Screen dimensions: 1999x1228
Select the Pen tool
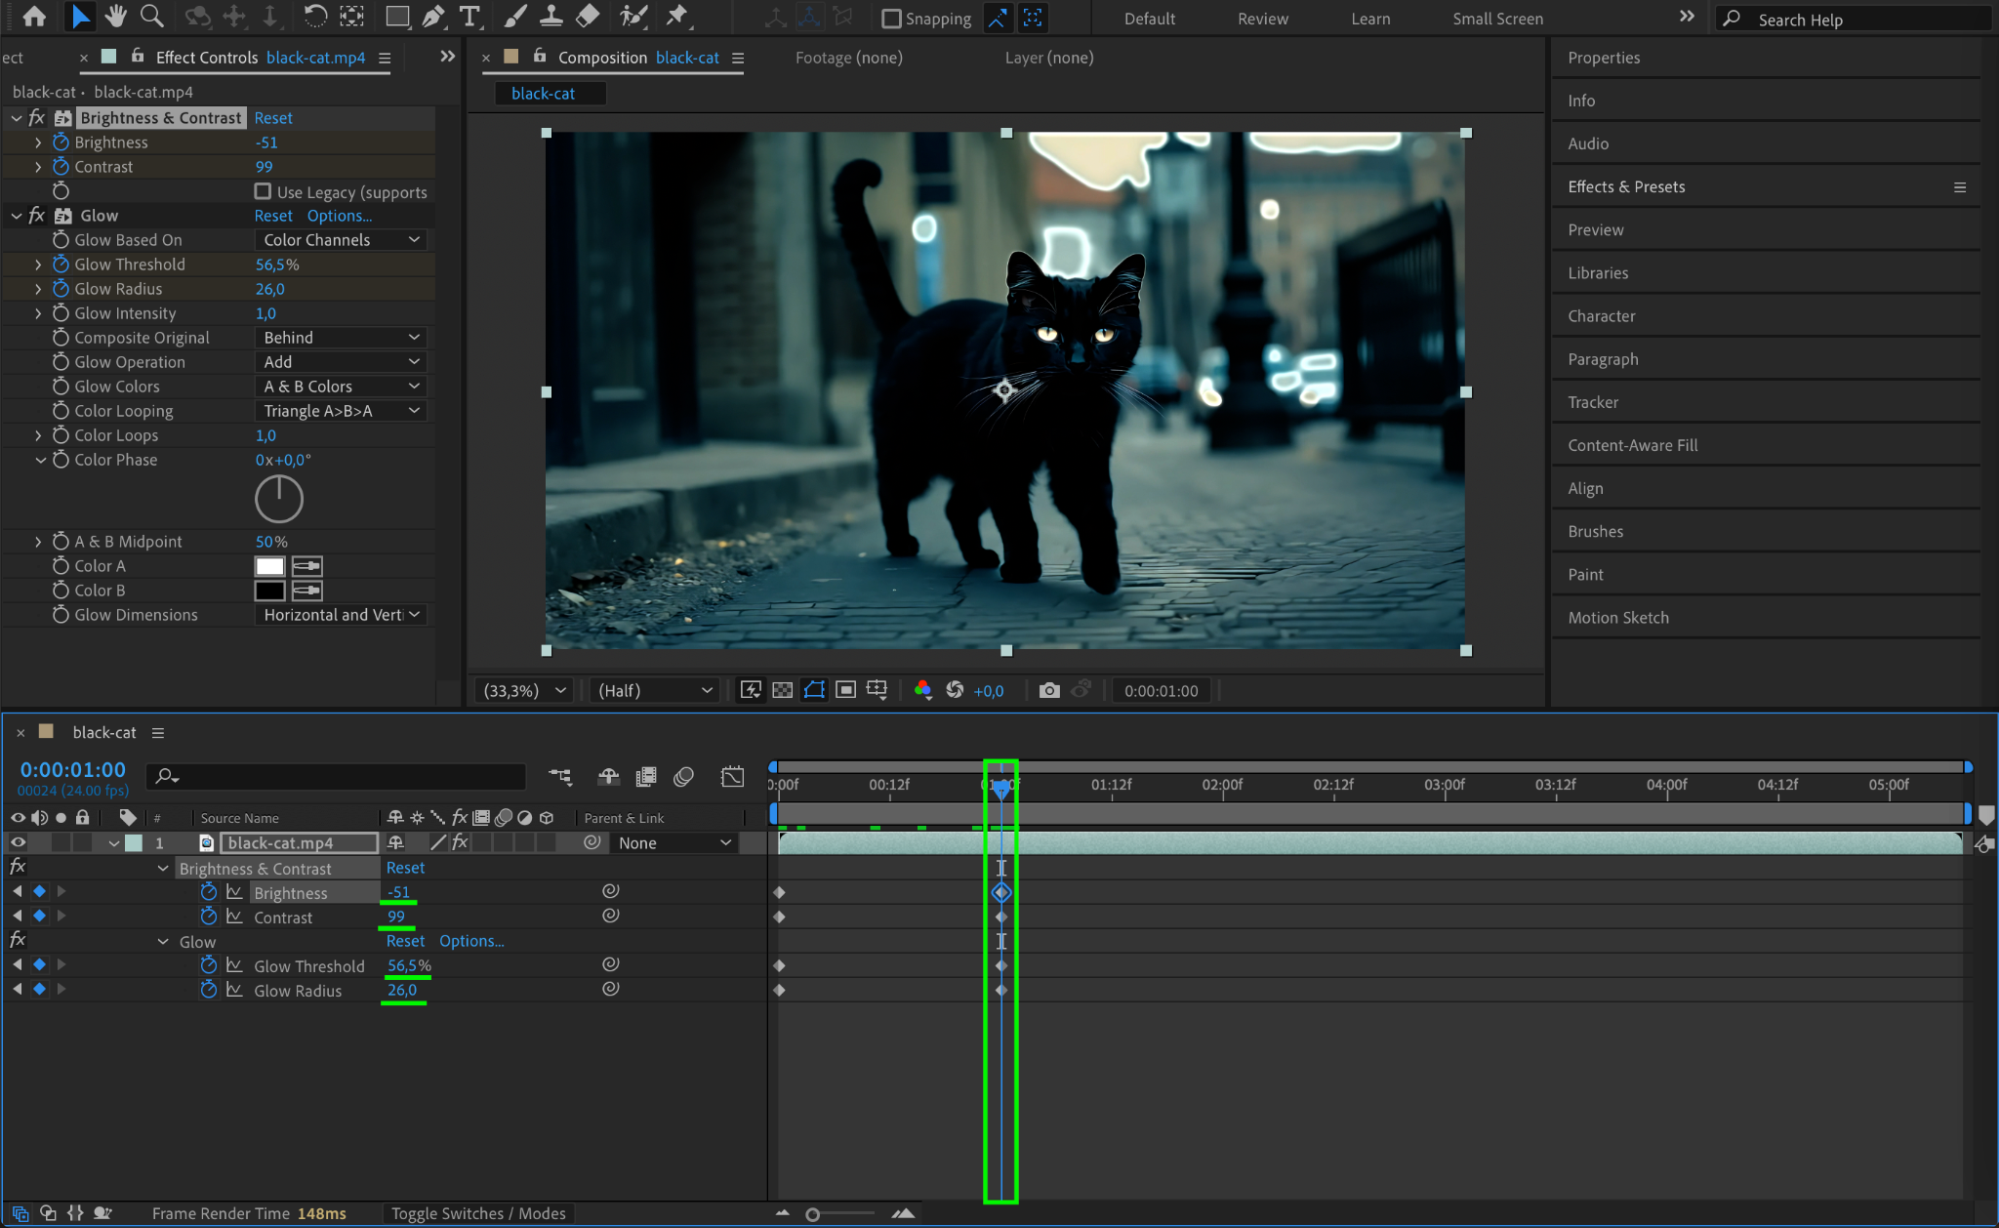[433, 16]
